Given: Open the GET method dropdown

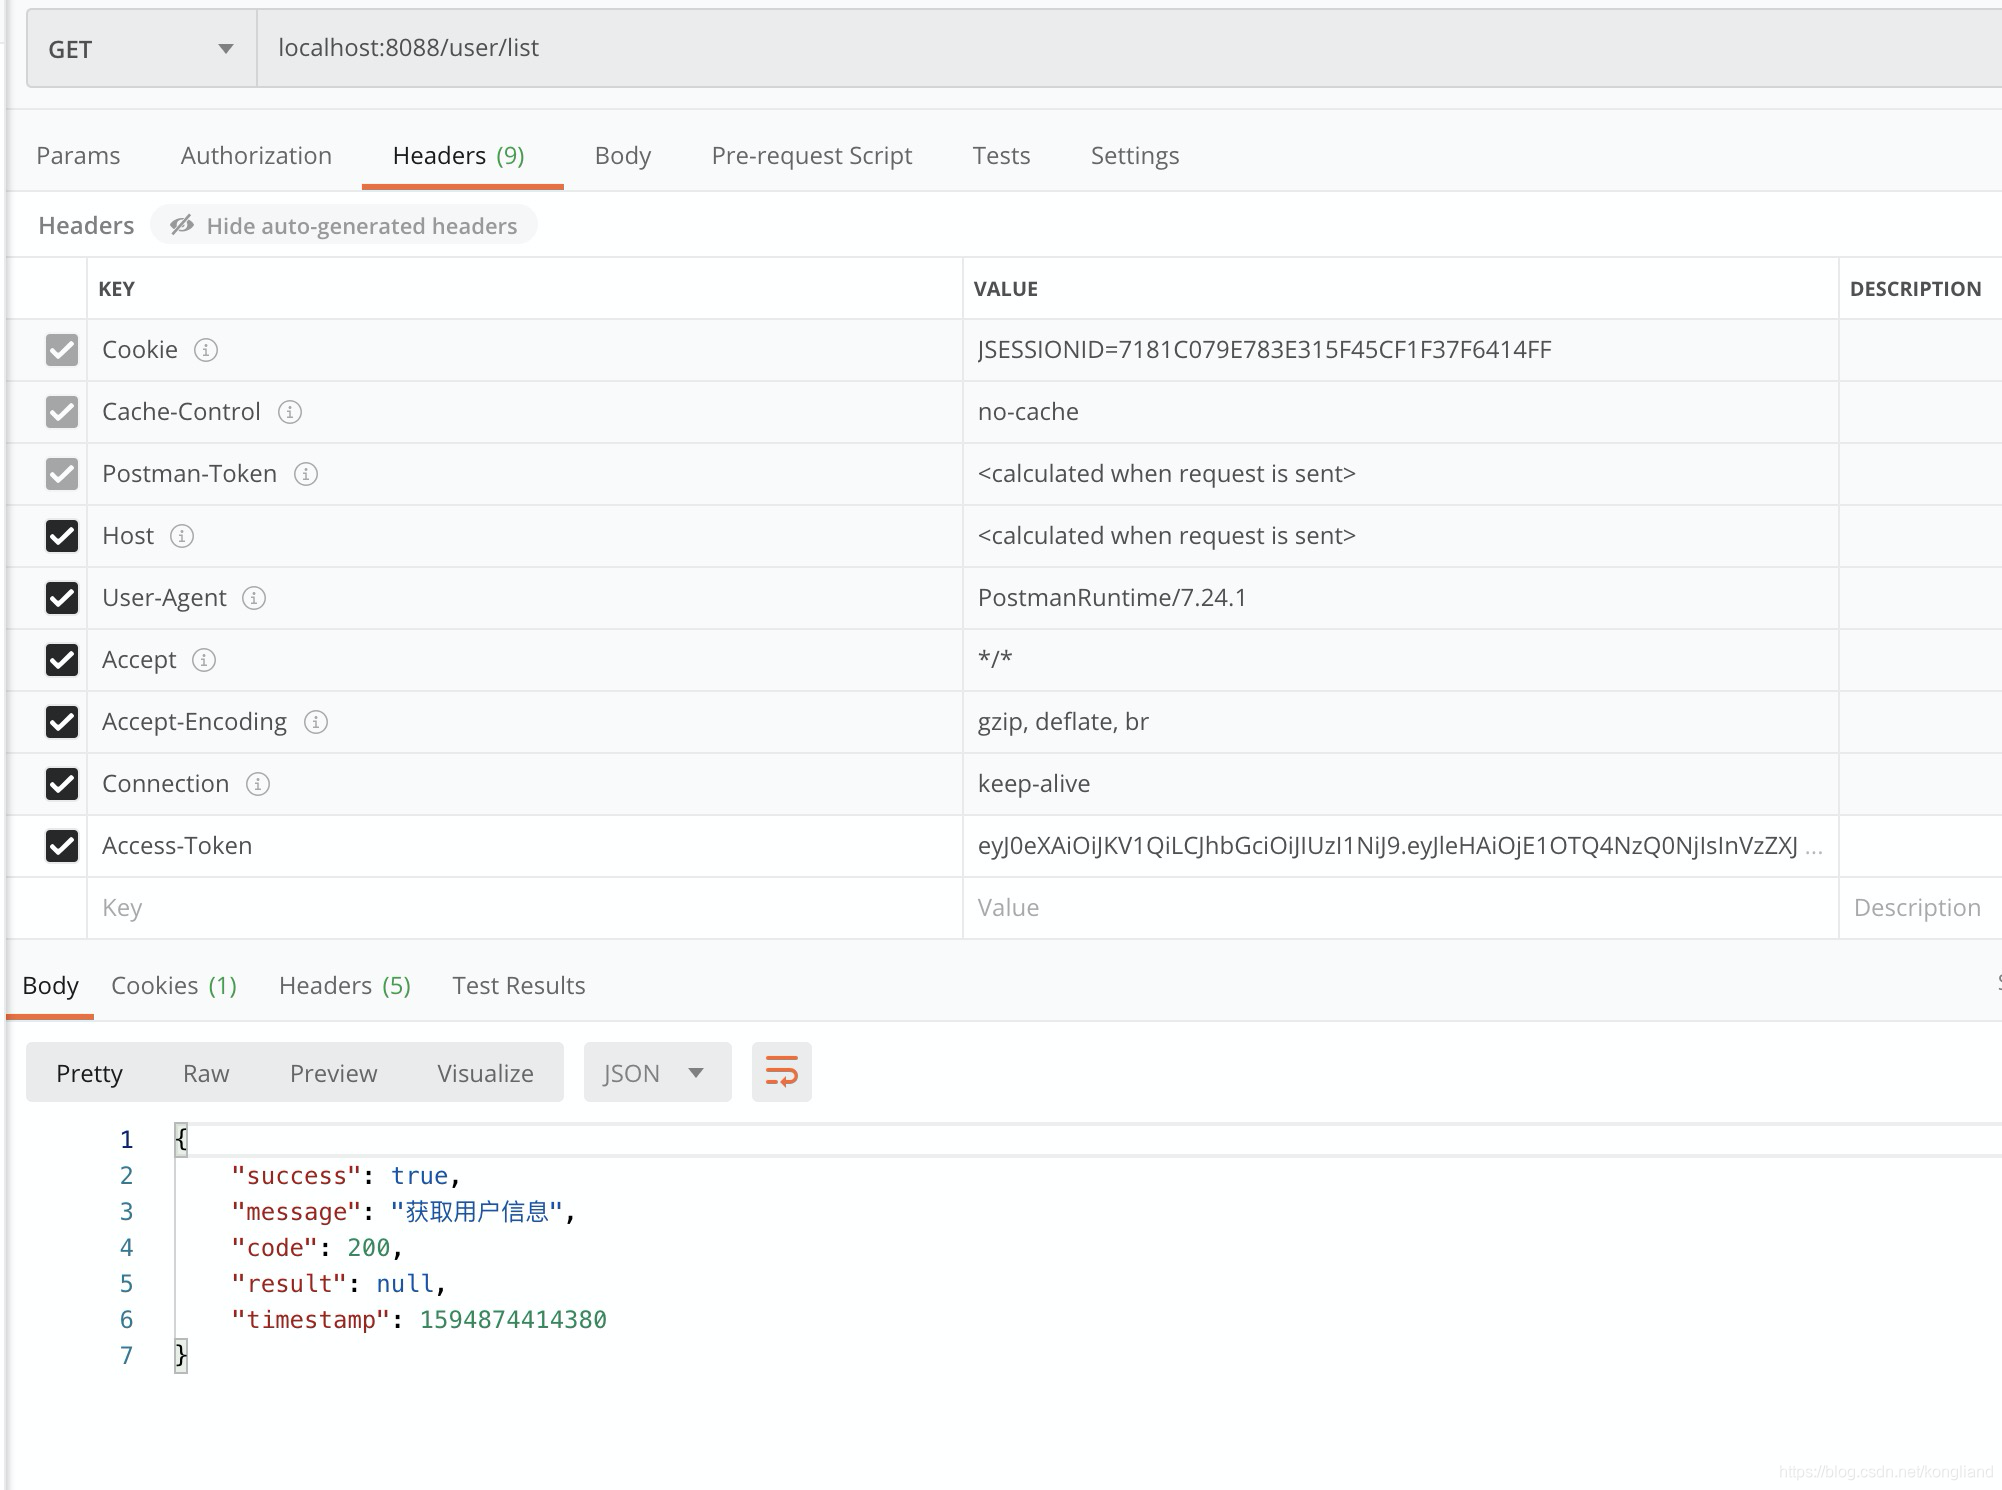Looking at the screenshot, I should pos(141,49).
